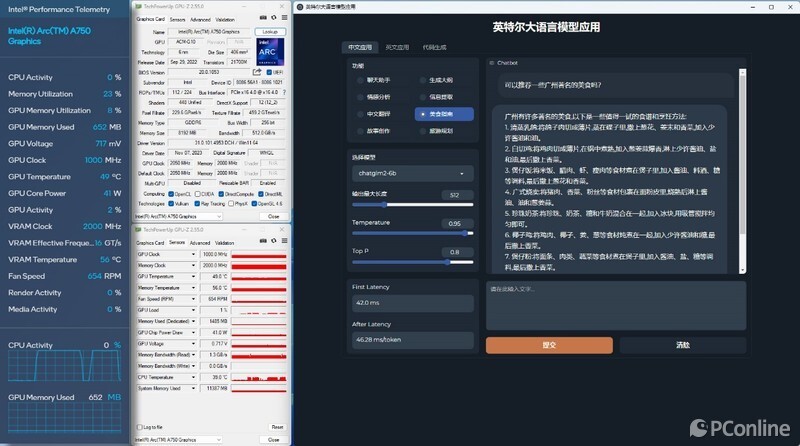Click the Temperature slider track
Image resolution: width=800 pixels, height=446 pixels.
point(412,233)
